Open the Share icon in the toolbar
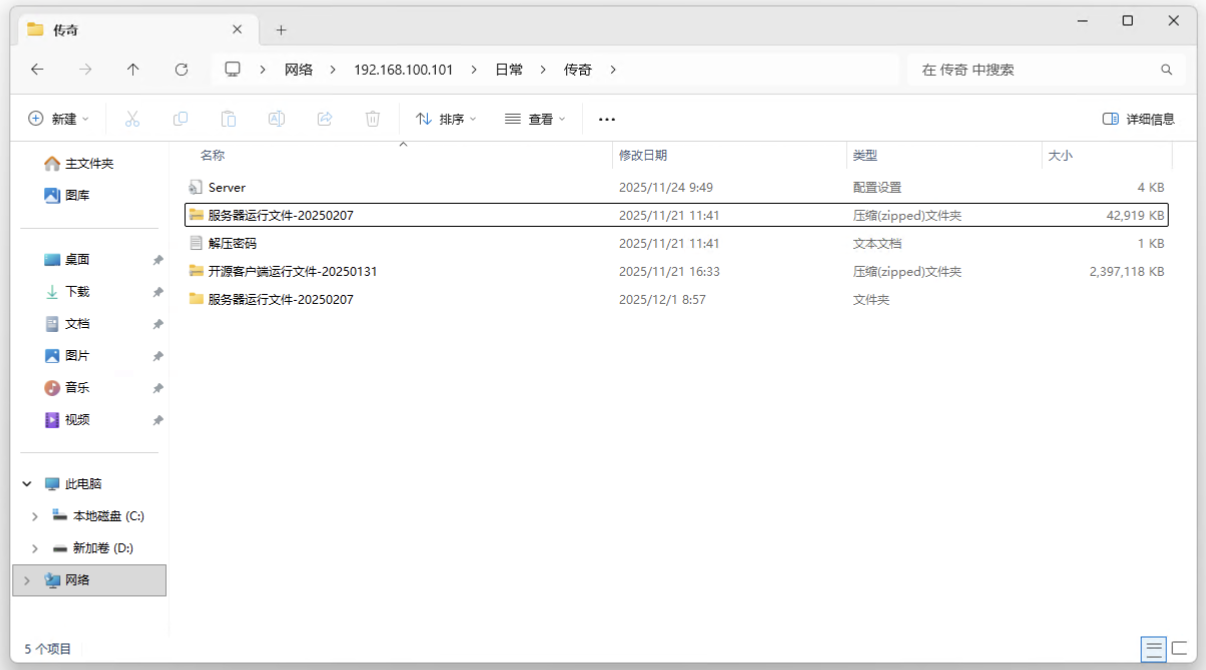Viewport: 1206px width, 670px height. (324, 119)
